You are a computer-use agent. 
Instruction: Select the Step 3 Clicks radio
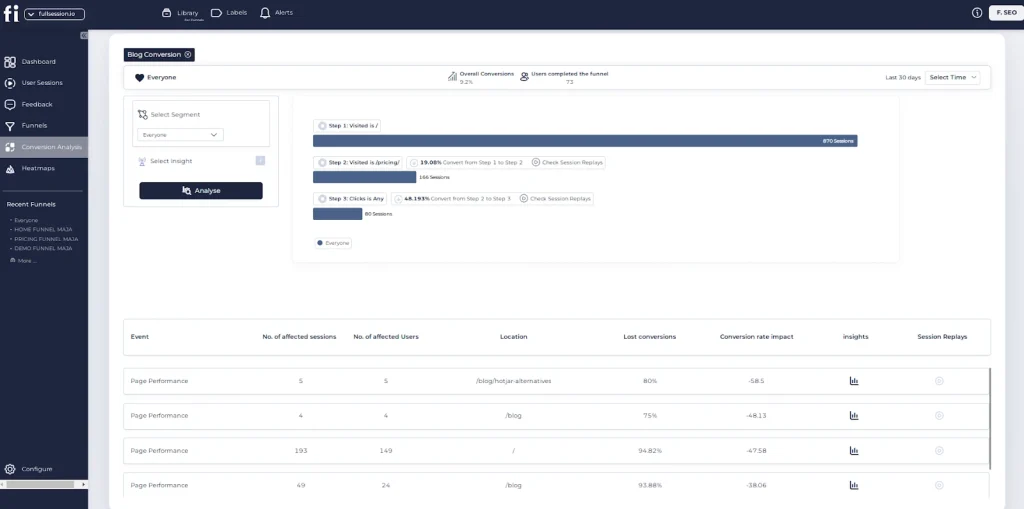322,199
